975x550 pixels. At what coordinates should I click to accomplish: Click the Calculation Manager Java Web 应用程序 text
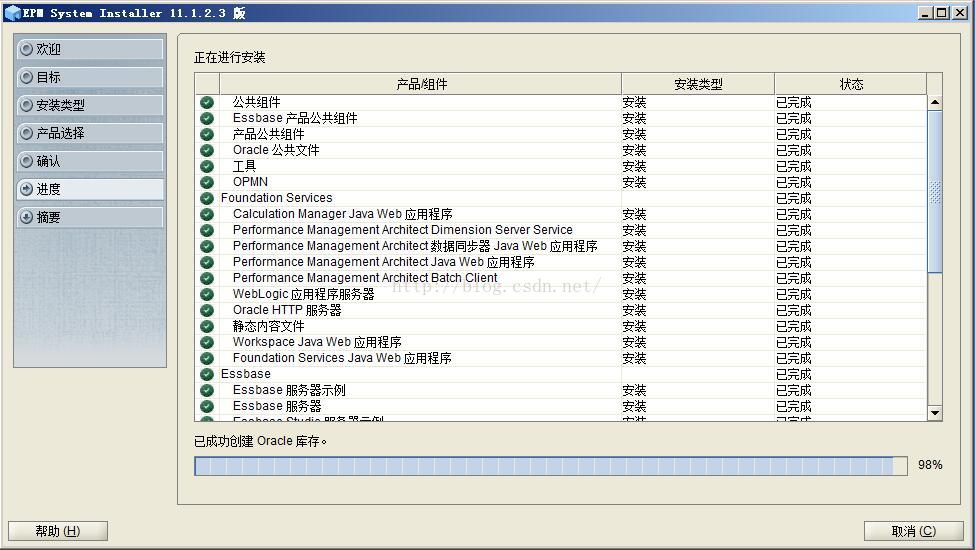point(343,214)
